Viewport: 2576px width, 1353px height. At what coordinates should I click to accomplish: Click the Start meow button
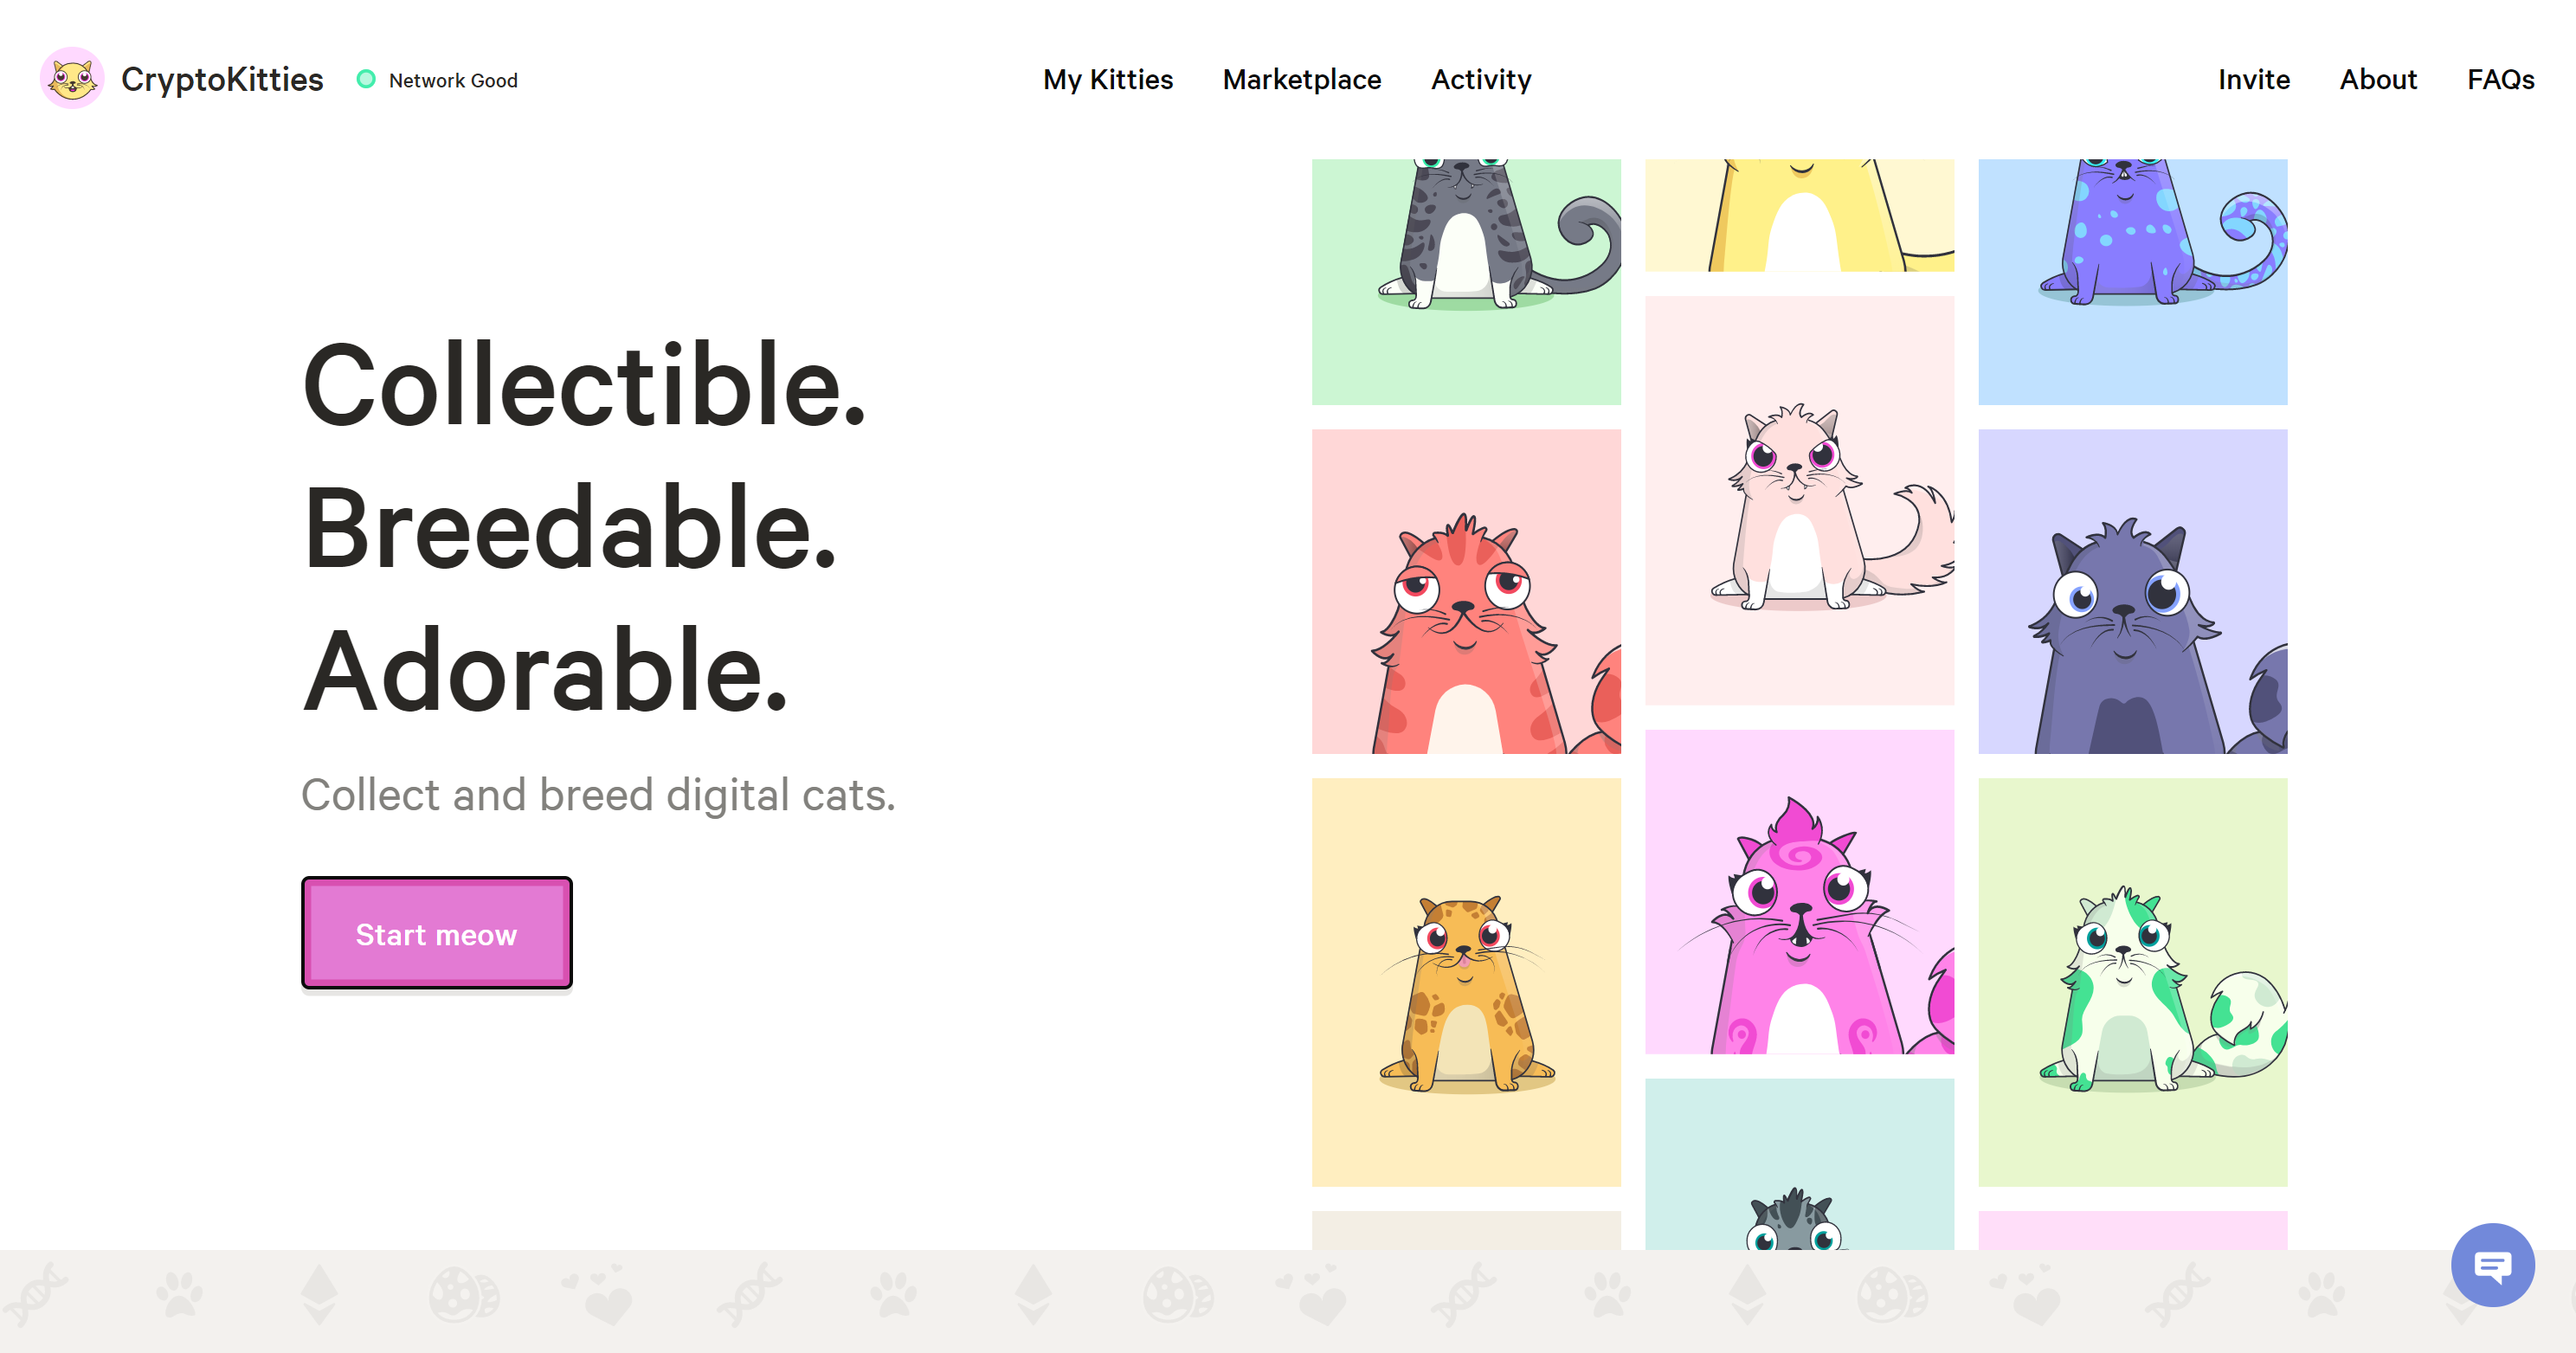coord(437,933)
